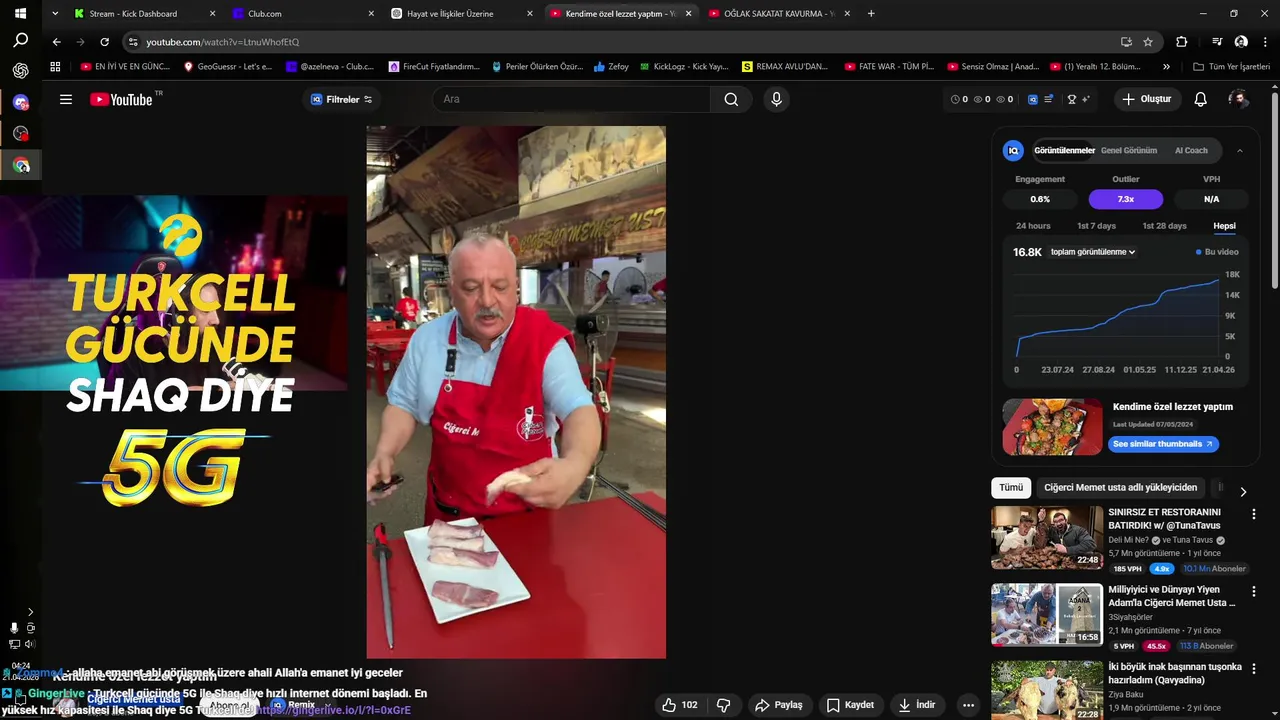Open the KickLogz bookmark

click(x=684, y=67)
